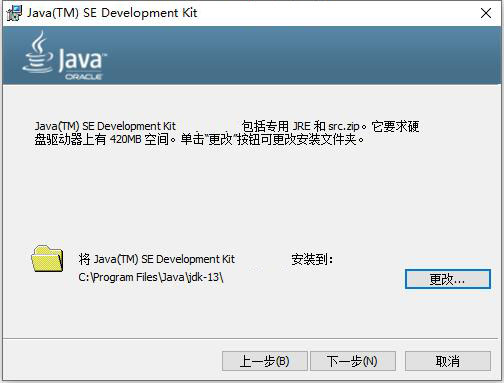
Task: Click the 将 Java(TM) SE Development Kit label
Action: [x=157, y=259]
